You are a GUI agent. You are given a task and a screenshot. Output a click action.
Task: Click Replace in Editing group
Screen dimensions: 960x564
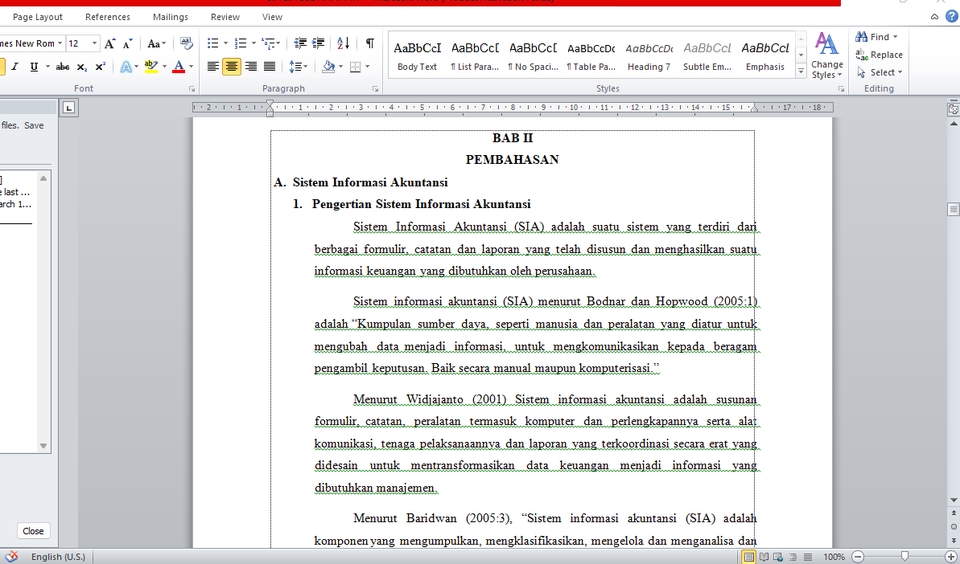click(x=879, y=55)
